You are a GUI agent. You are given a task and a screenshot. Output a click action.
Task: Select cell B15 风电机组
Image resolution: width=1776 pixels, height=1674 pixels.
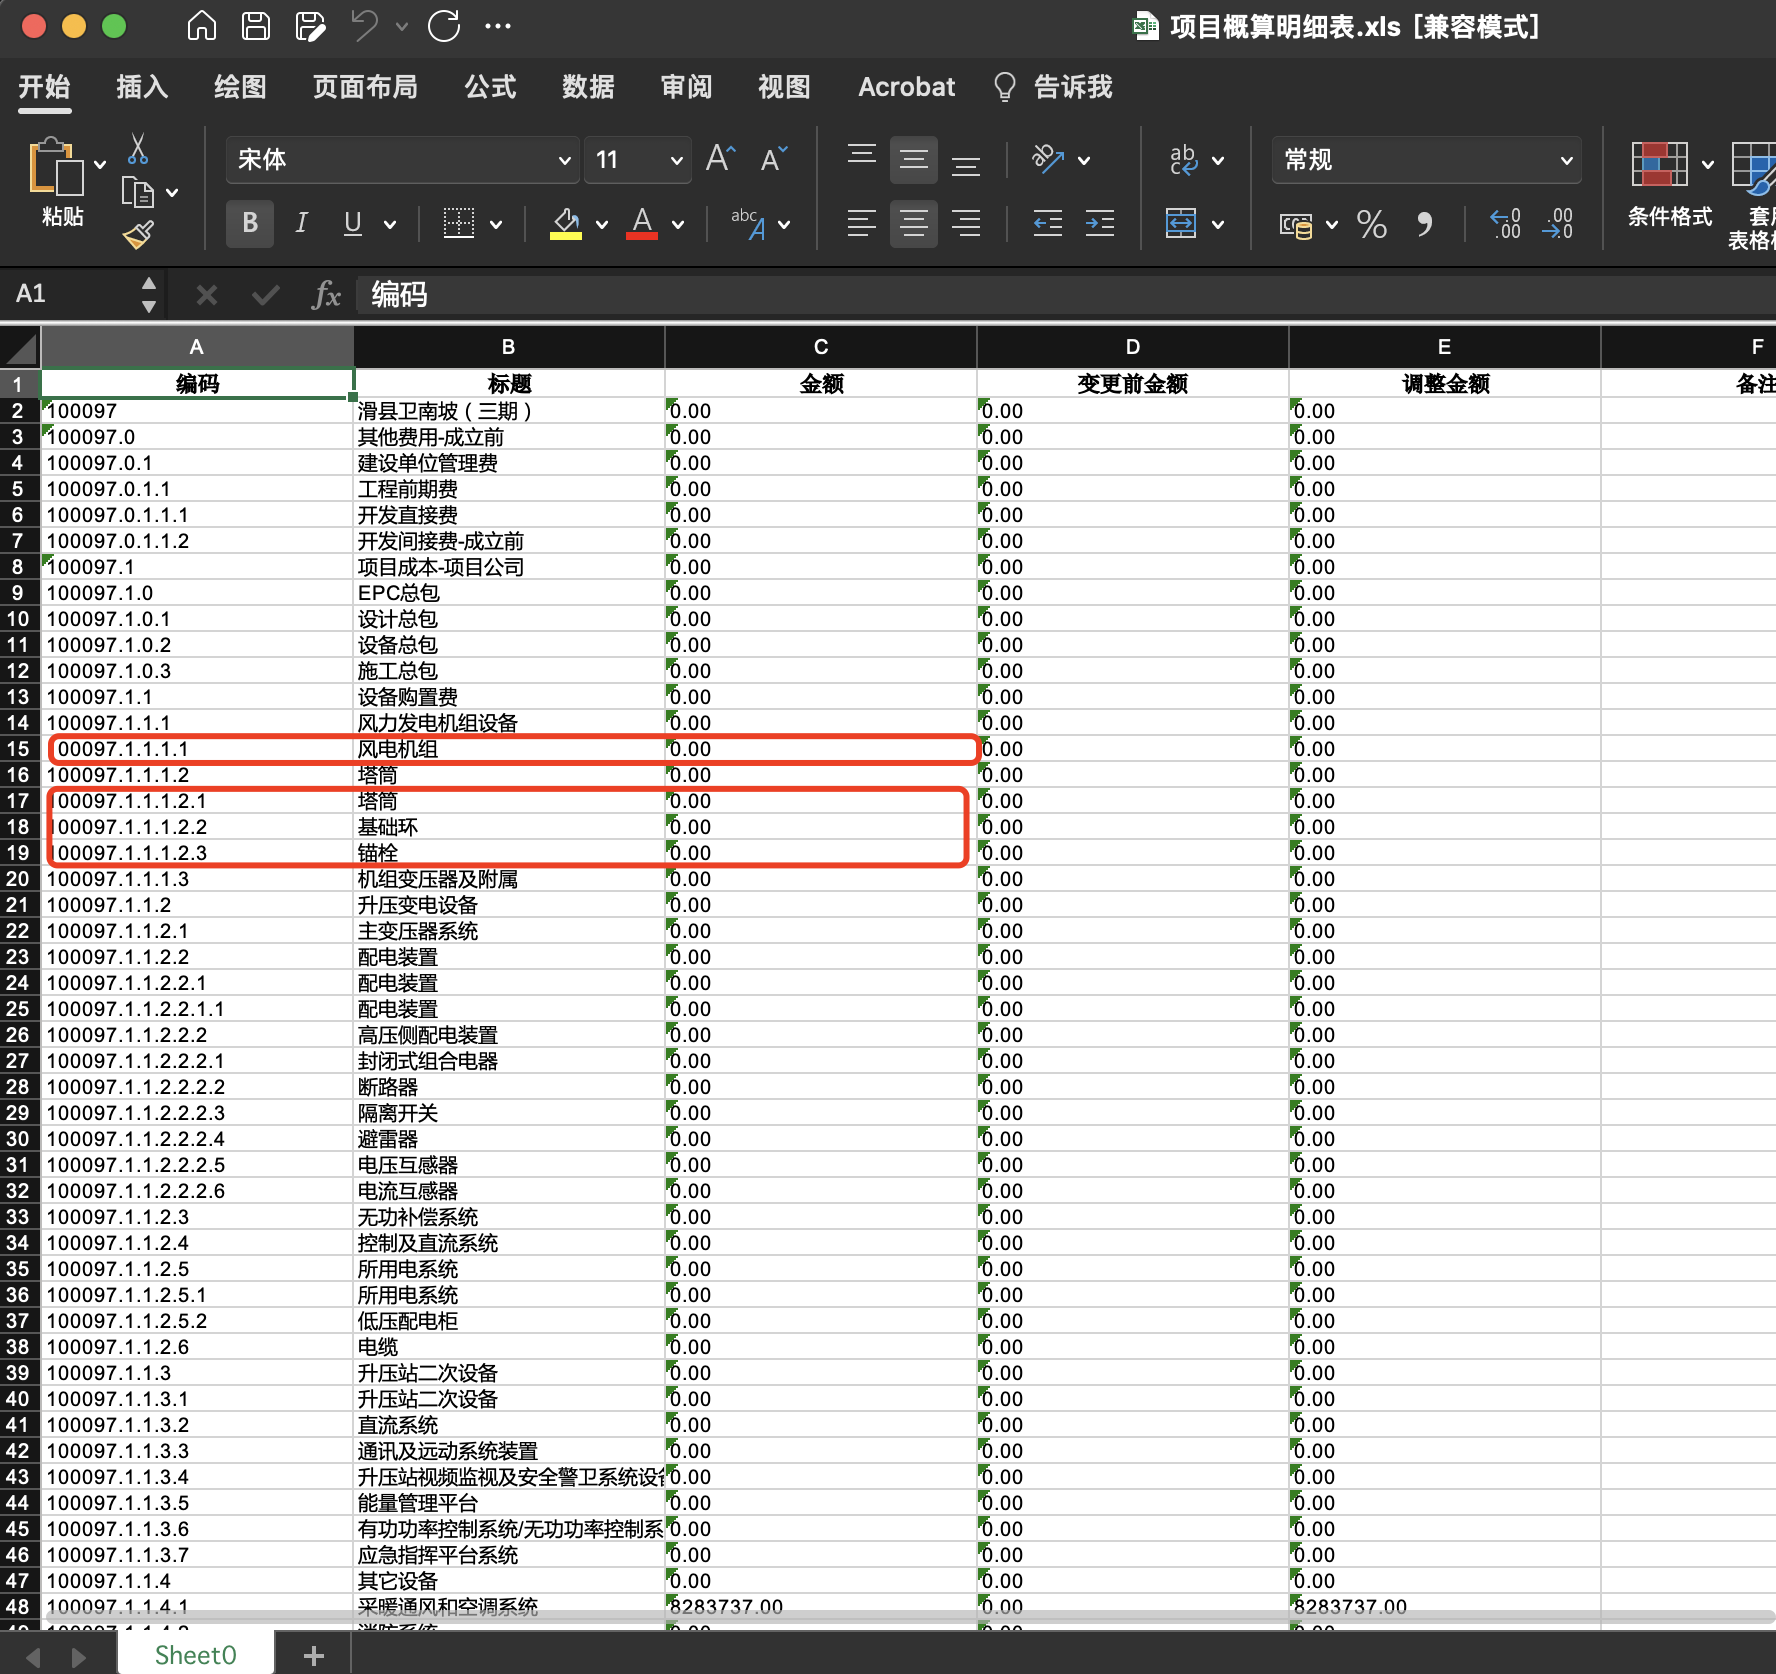click(509, 749)
